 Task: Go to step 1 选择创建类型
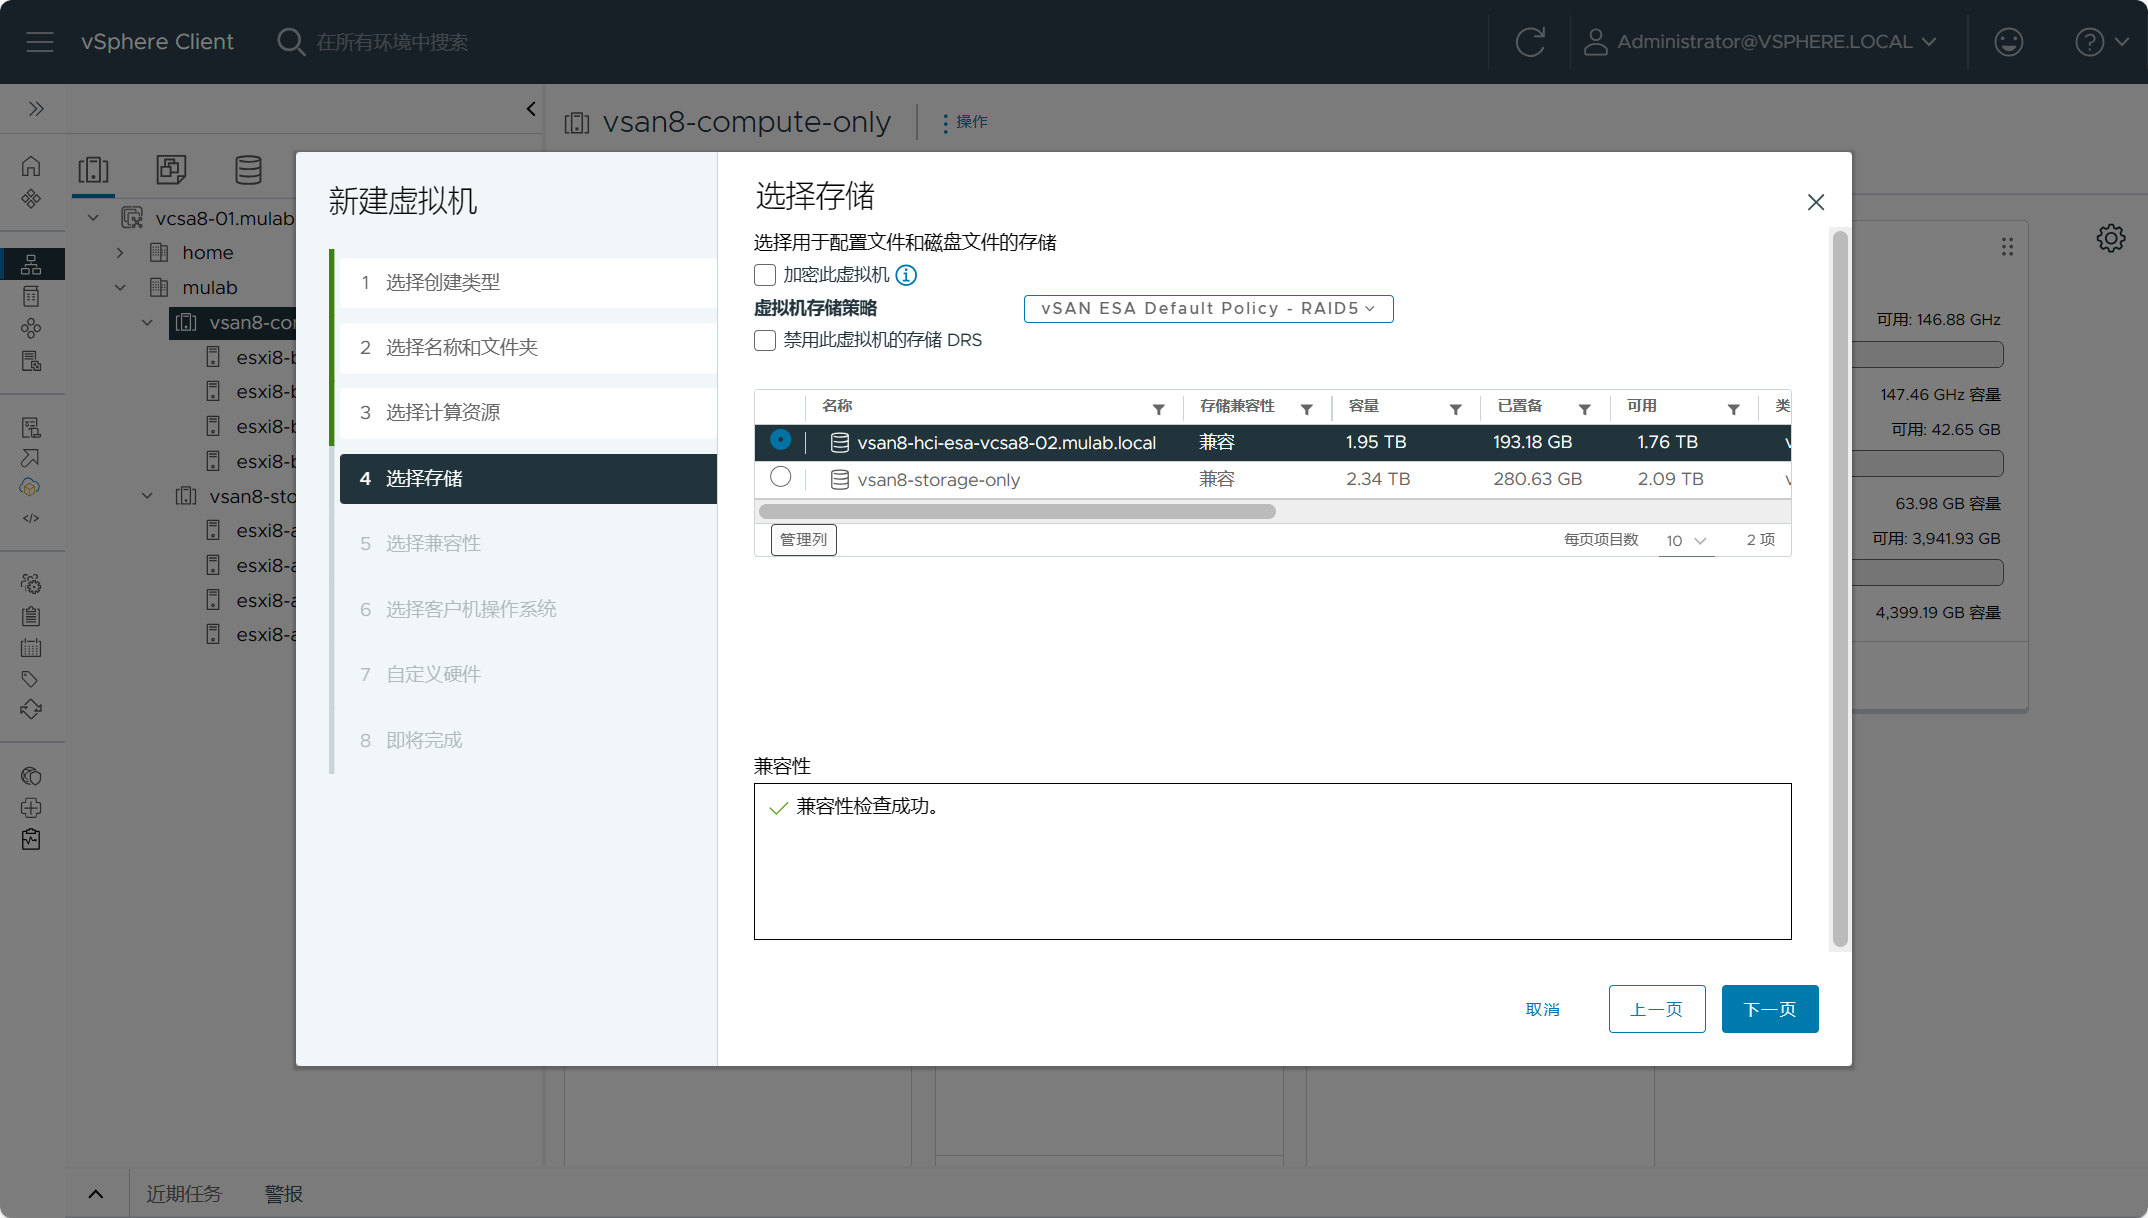528,283
